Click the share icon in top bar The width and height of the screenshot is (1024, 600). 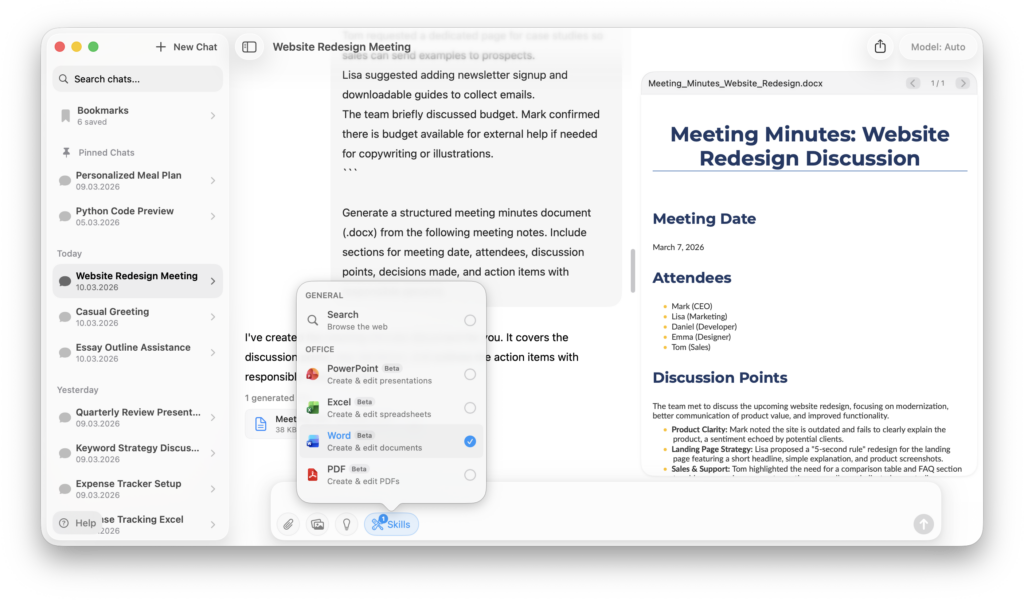[880, 47]
